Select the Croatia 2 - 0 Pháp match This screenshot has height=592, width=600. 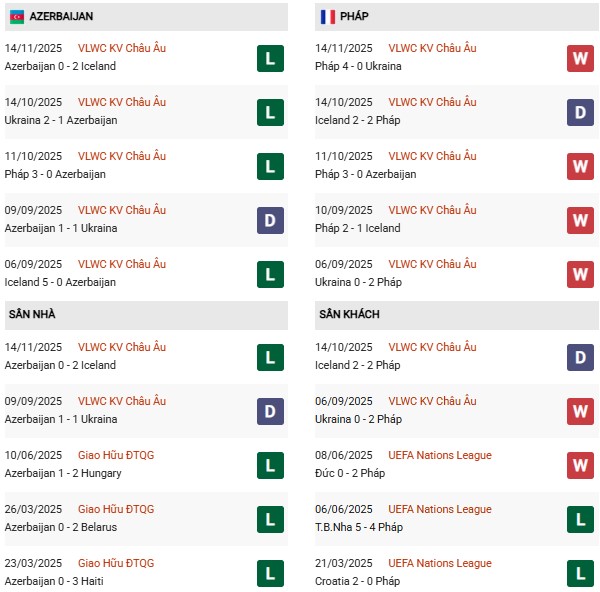point(357,581)
